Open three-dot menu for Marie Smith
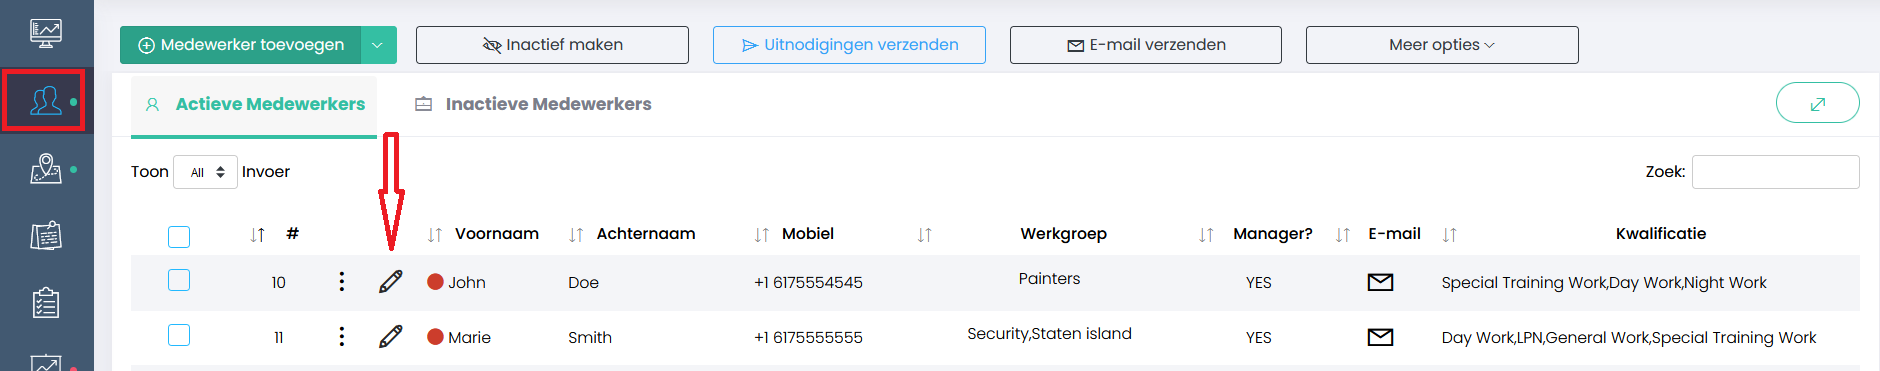This screenshot has height=371, width=1880. 342,337
